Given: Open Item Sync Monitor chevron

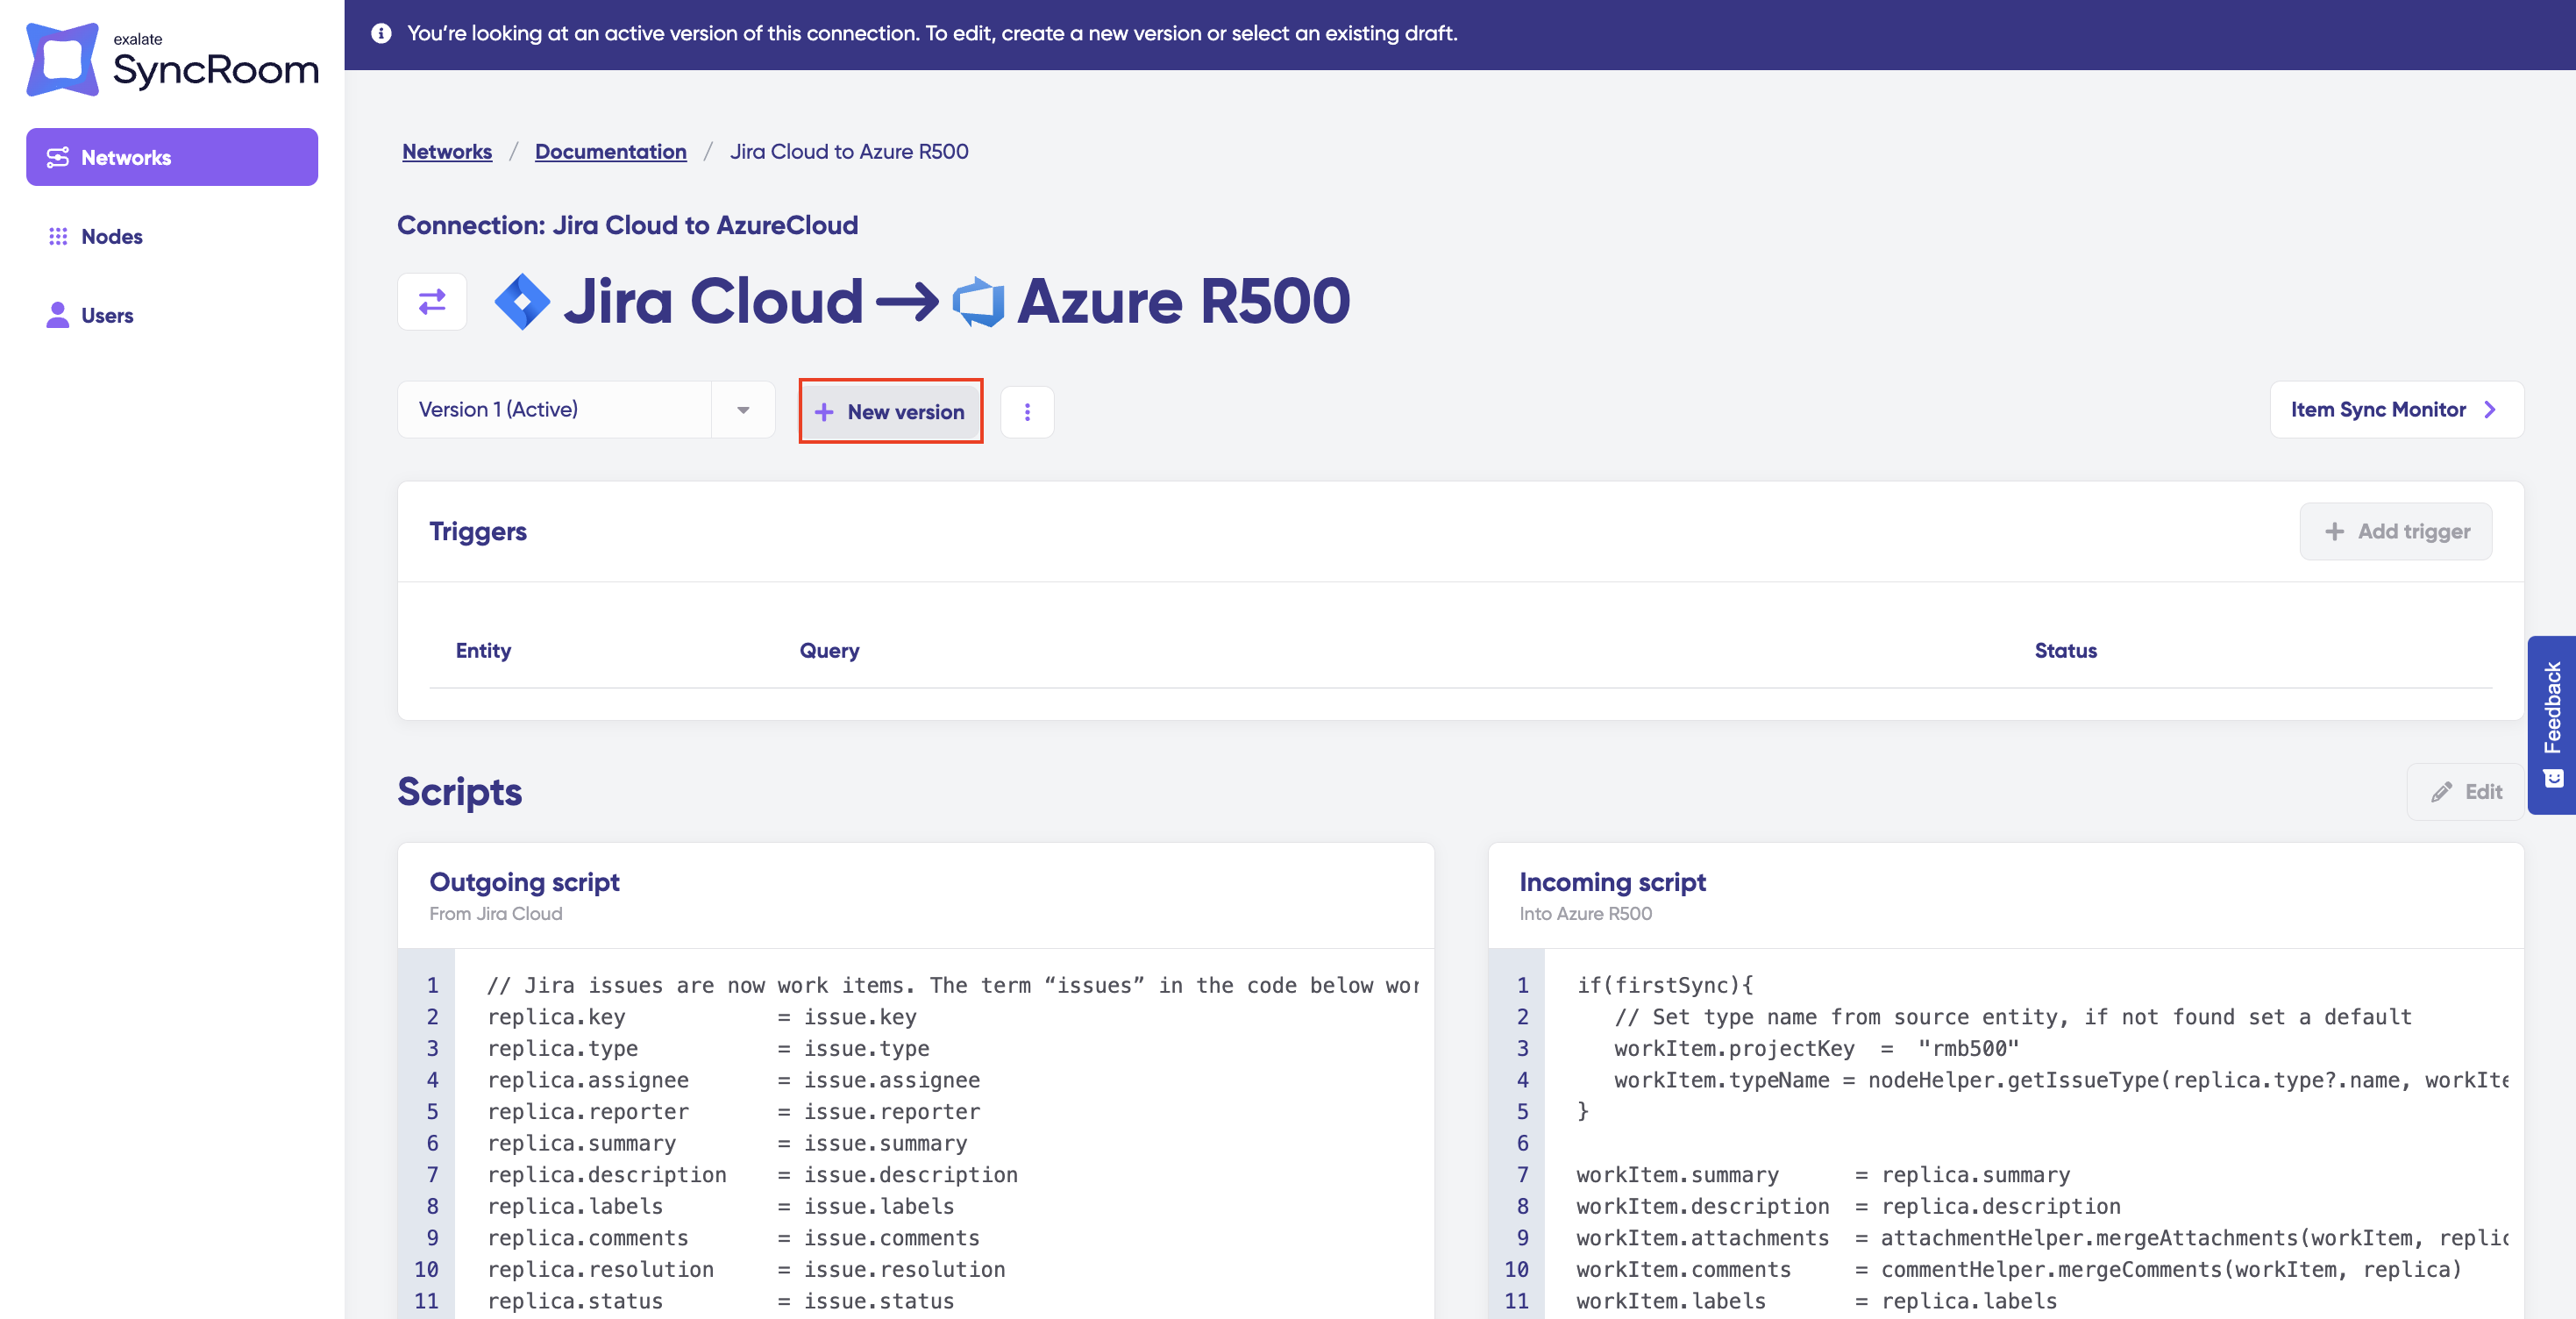Looking at the screenshot, I should (x=2490, y=410).
